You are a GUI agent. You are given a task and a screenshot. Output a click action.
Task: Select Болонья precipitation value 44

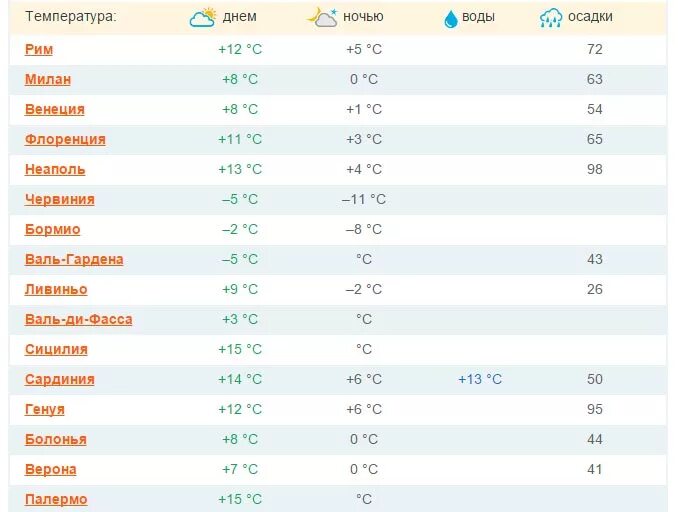(595, 439)
